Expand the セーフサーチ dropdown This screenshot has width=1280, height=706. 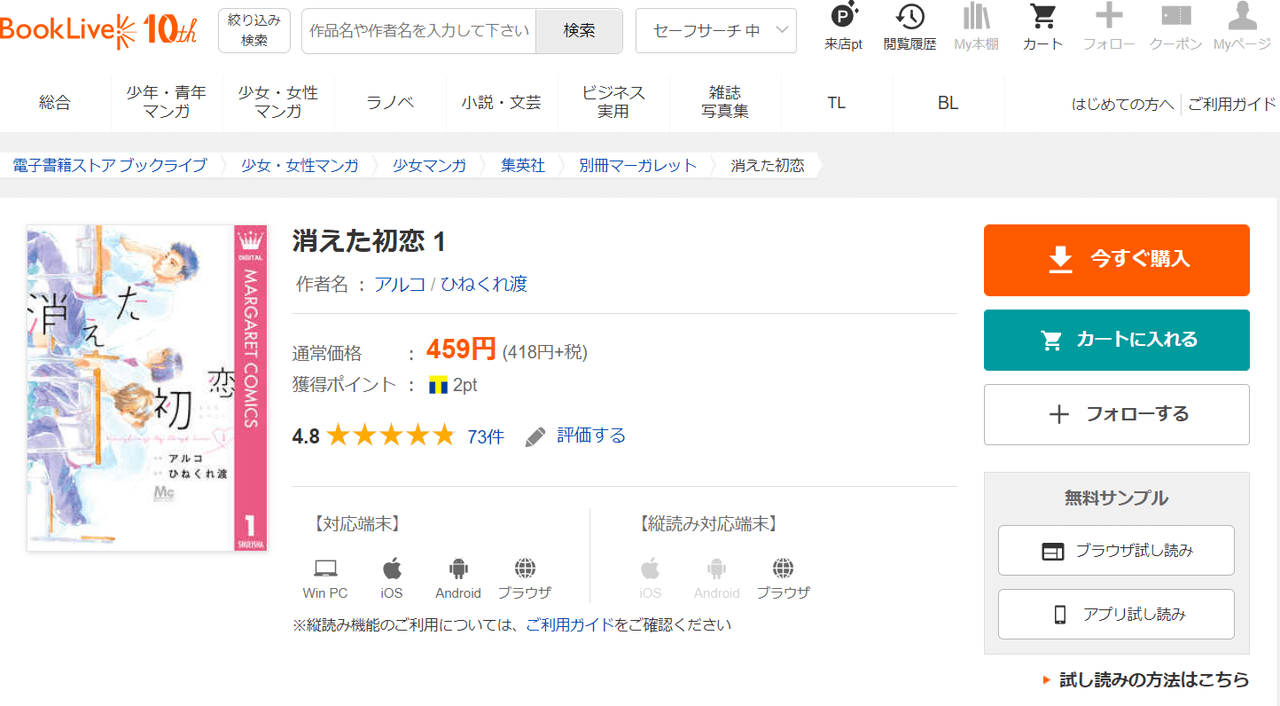click(x=716, y=31)
